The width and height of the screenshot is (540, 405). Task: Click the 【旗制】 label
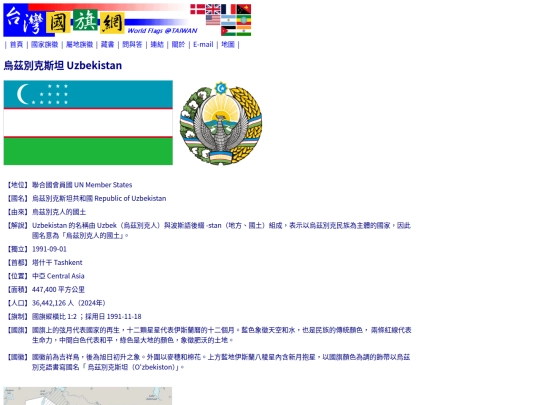tap(17, 316)
